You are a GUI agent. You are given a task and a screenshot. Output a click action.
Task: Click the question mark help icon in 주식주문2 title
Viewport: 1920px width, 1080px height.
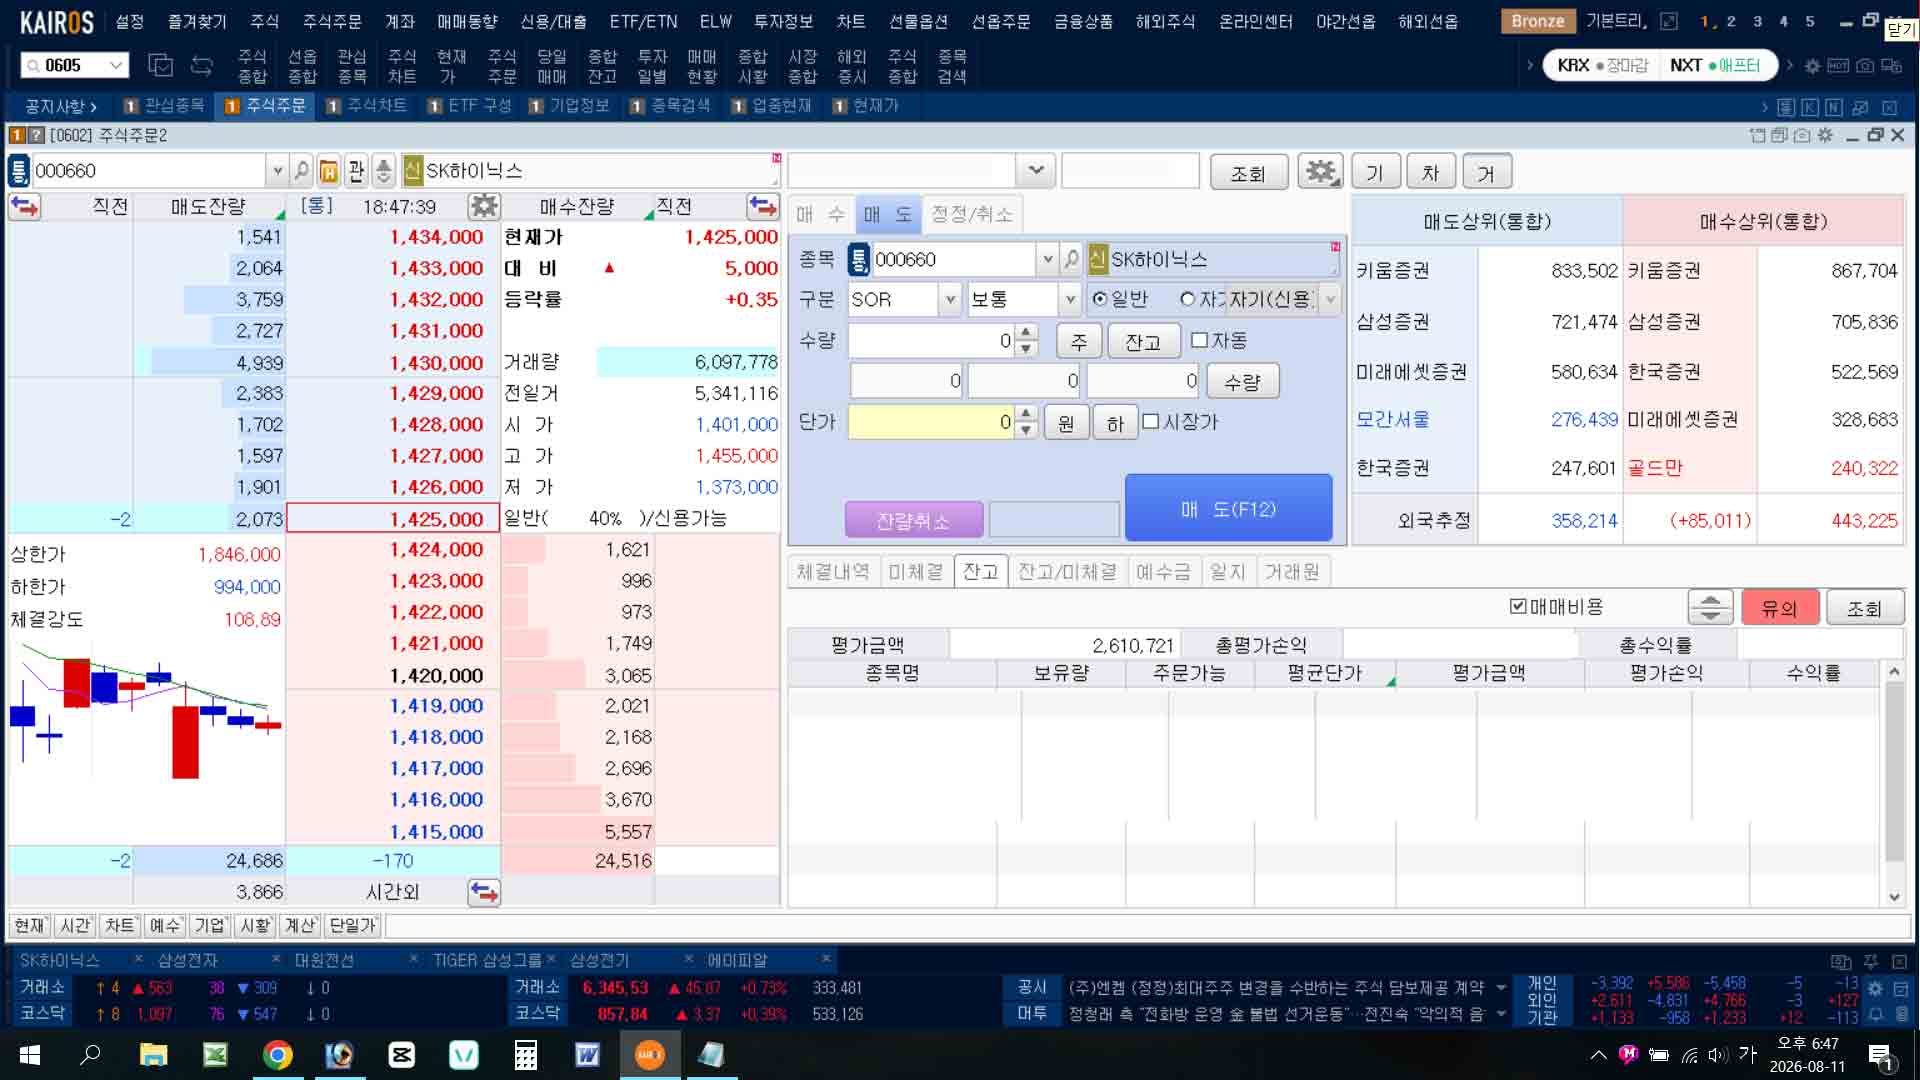click(x=36, y=135)
